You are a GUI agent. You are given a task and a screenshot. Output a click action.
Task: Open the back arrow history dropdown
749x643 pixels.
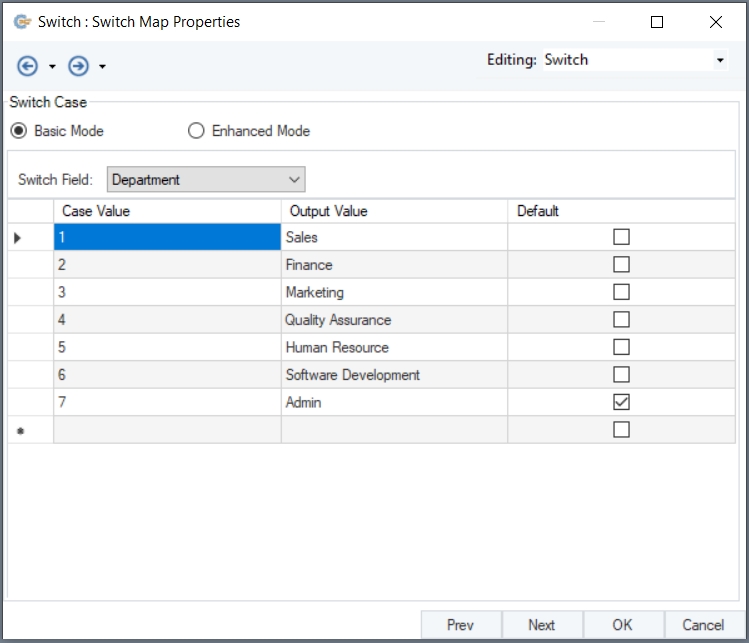click(x=52, y=67)
